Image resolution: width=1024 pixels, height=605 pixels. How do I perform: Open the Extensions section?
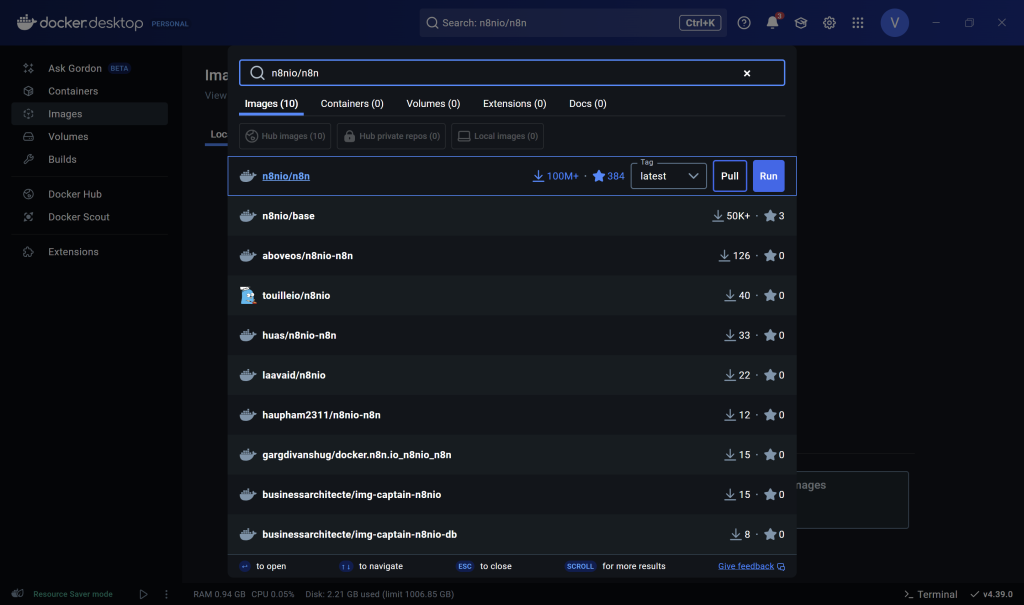[x=89, y=252]
